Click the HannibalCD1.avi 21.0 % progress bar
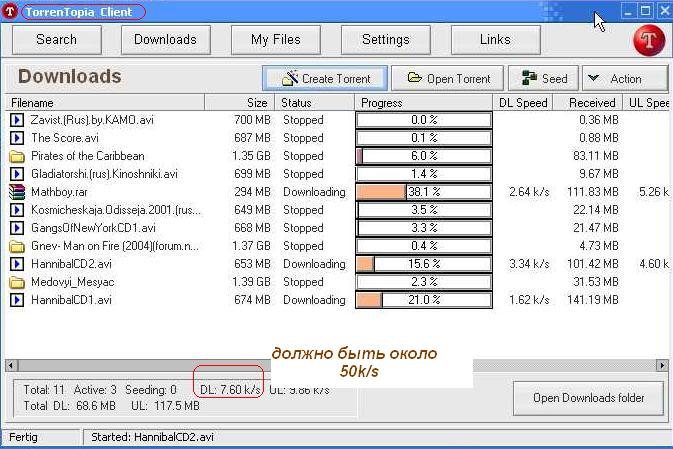673x449 pixels. coord(424,300)
